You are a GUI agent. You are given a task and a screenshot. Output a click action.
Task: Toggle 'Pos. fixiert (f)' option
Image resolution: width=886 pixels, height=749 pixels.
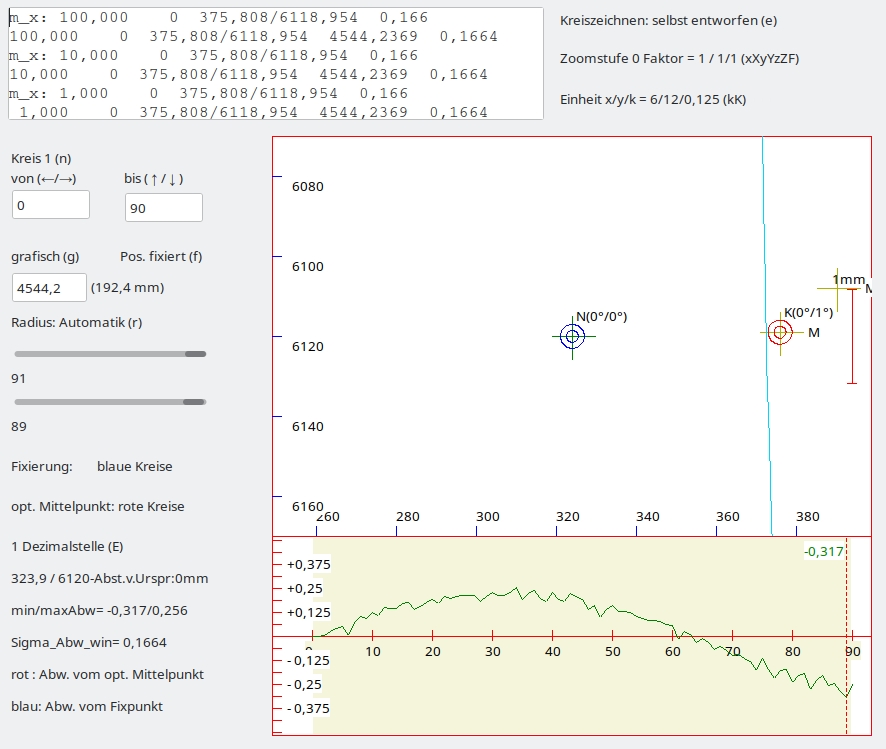(x=161, y=256)
